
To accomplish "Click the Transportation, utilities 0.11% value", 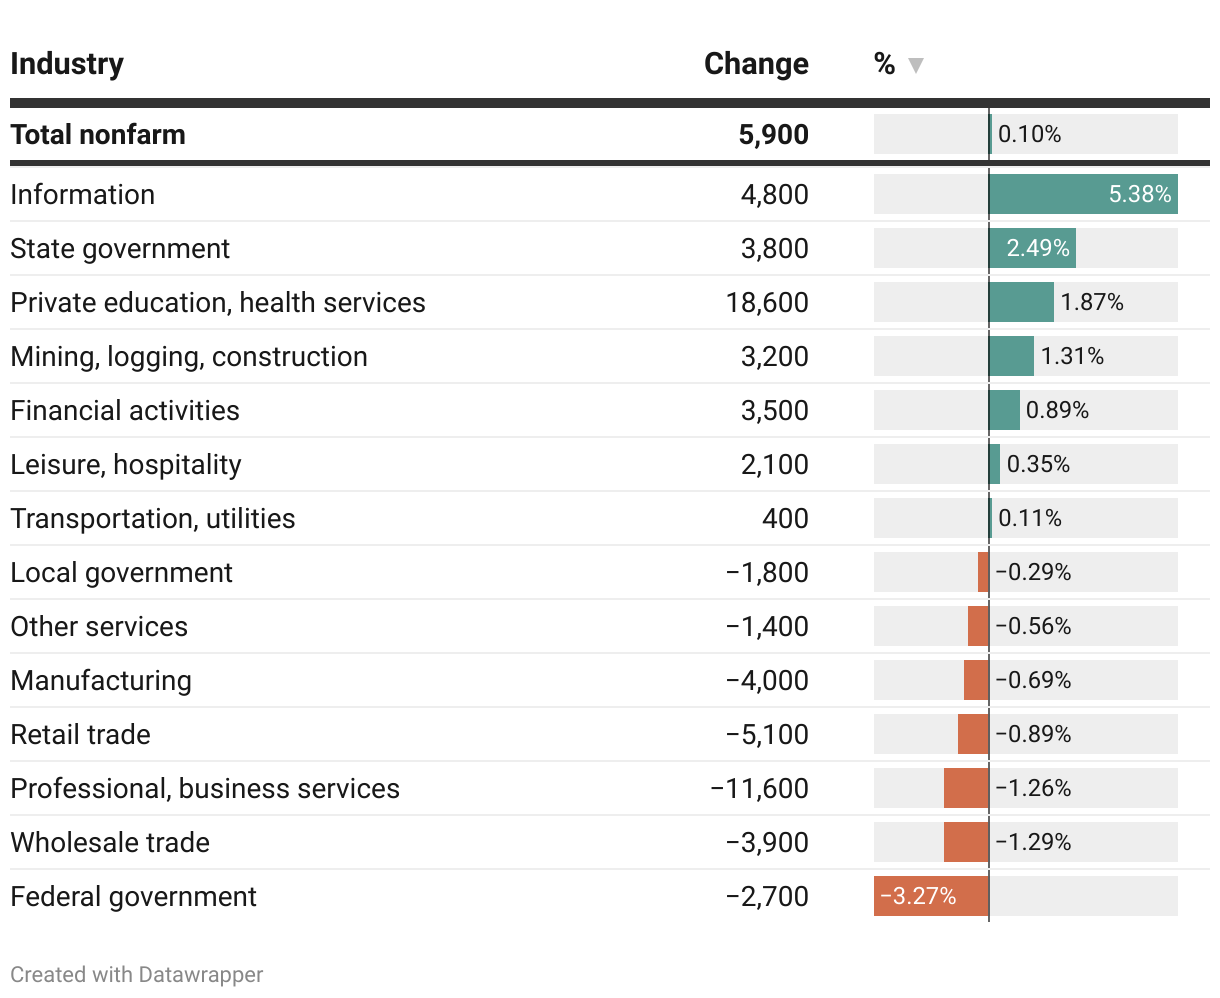I will coord(1030,518).
